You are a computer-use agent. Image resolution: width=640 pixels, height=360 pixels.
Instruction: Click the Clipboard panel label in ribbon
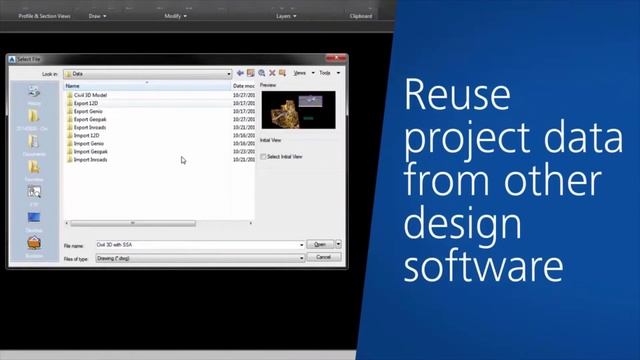[361, 16]
